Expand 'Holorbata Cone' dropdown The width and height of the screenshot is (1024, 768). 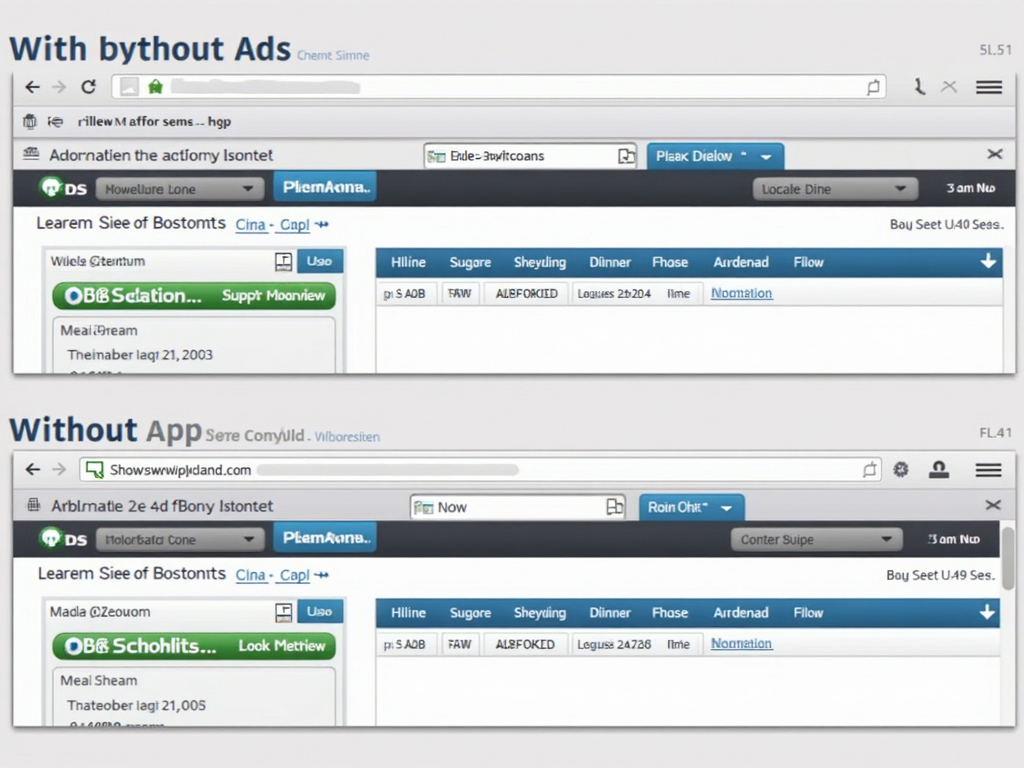pyautogui.click(x=180, y=540)
